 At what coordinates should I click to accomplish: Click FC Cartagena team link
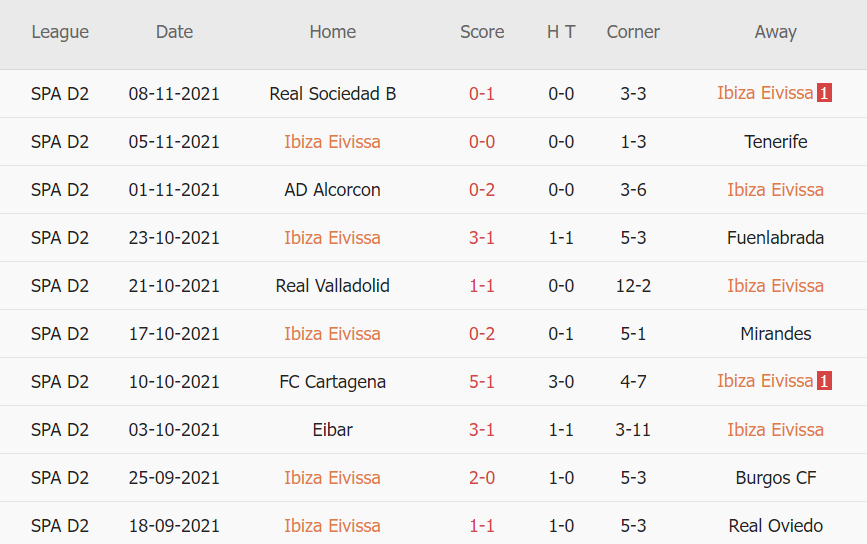click(333, 382)
